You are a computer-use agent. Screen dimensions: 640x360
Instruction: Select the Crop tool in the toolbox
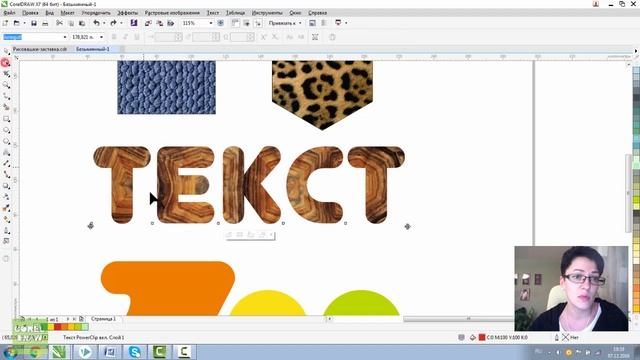pos(6,74)
